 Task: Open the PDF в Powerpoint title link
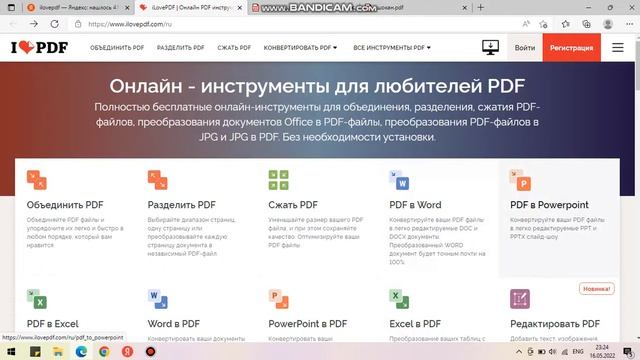click(x=549, y=205)
